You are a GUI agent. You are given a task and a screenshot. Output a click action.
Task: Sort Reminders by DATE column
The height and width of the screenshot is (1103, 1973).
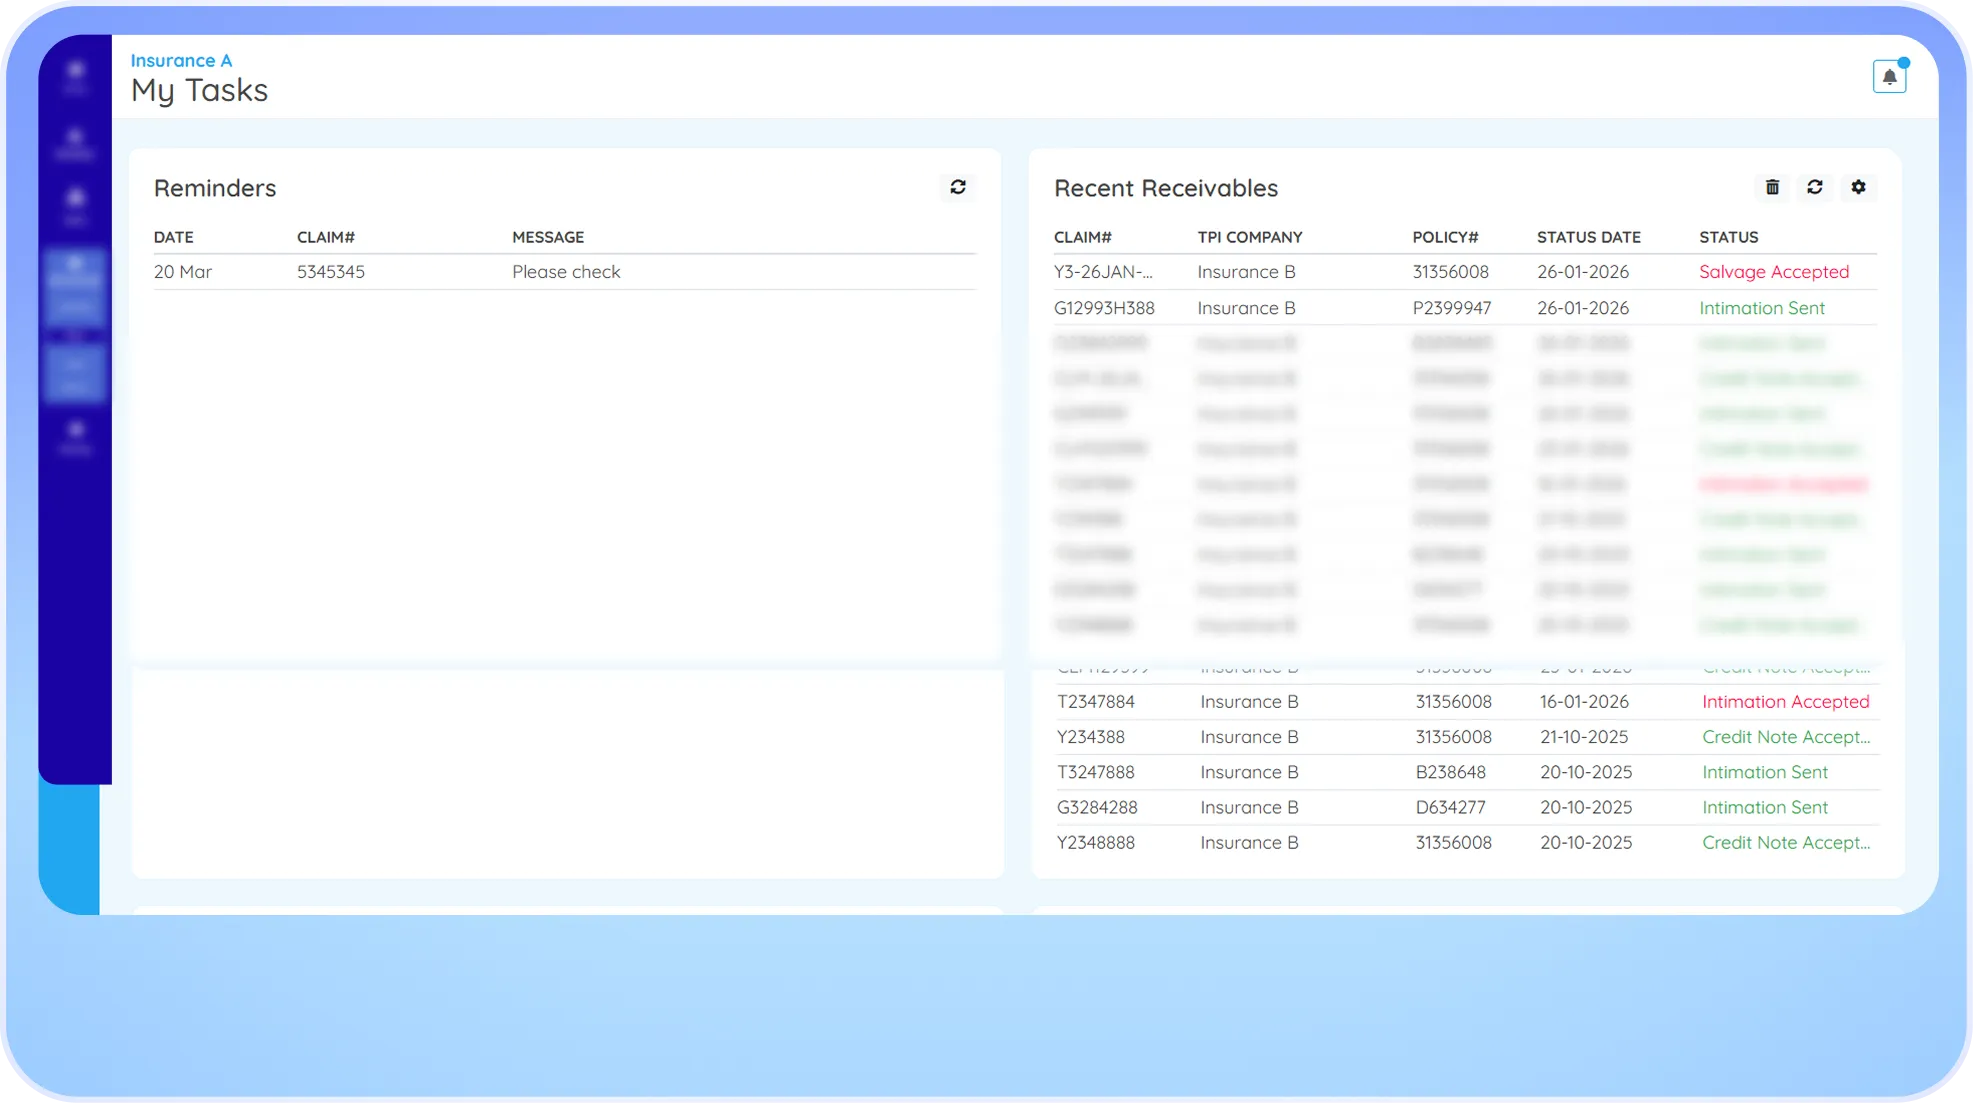(174, 237)
